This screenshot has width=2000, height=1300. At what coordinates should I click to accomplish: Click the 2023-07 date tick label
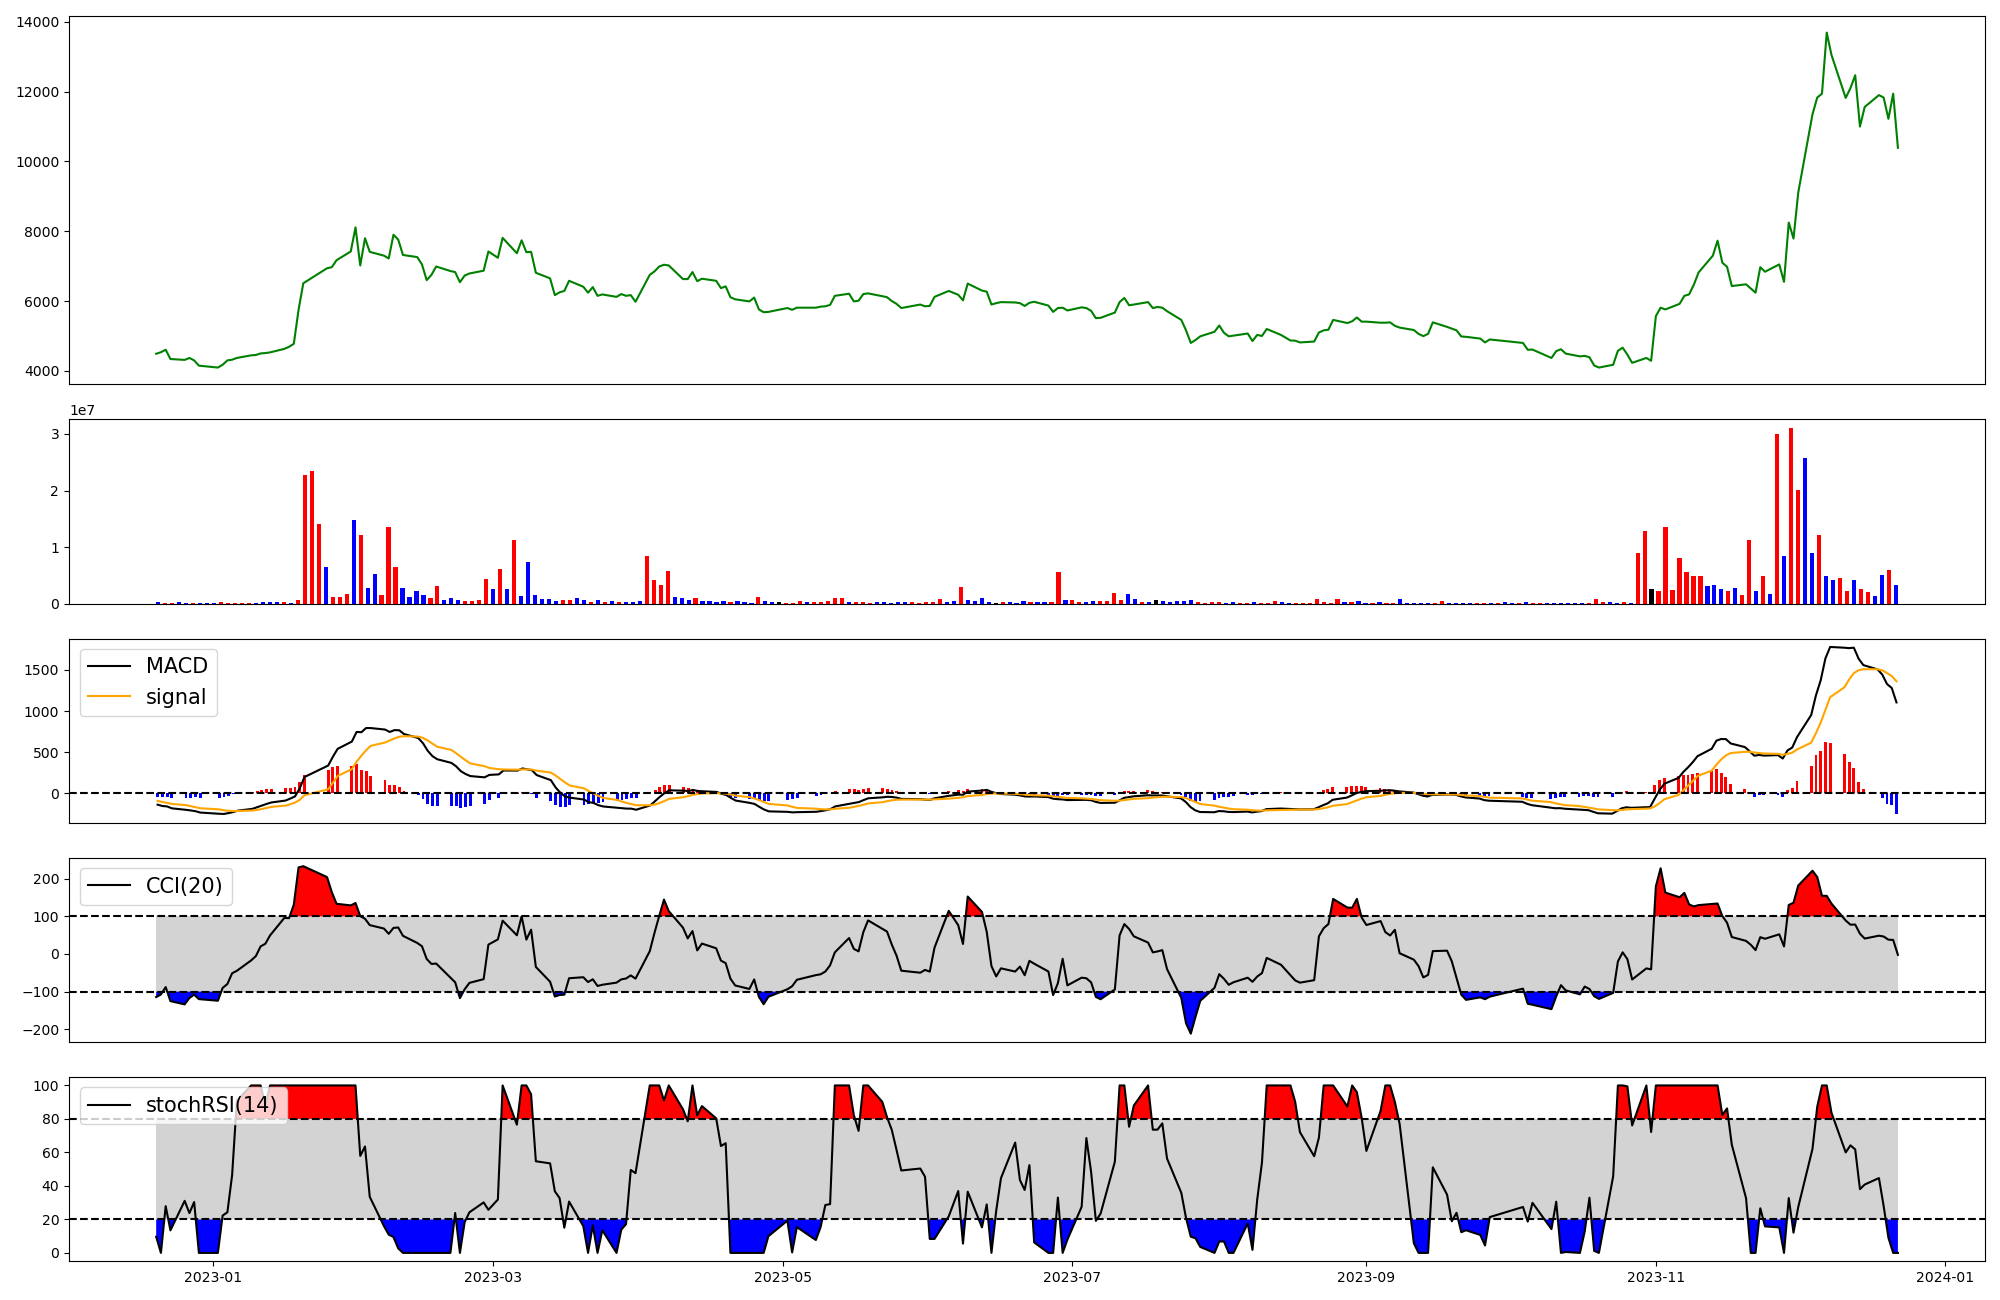(1072, 1277)
